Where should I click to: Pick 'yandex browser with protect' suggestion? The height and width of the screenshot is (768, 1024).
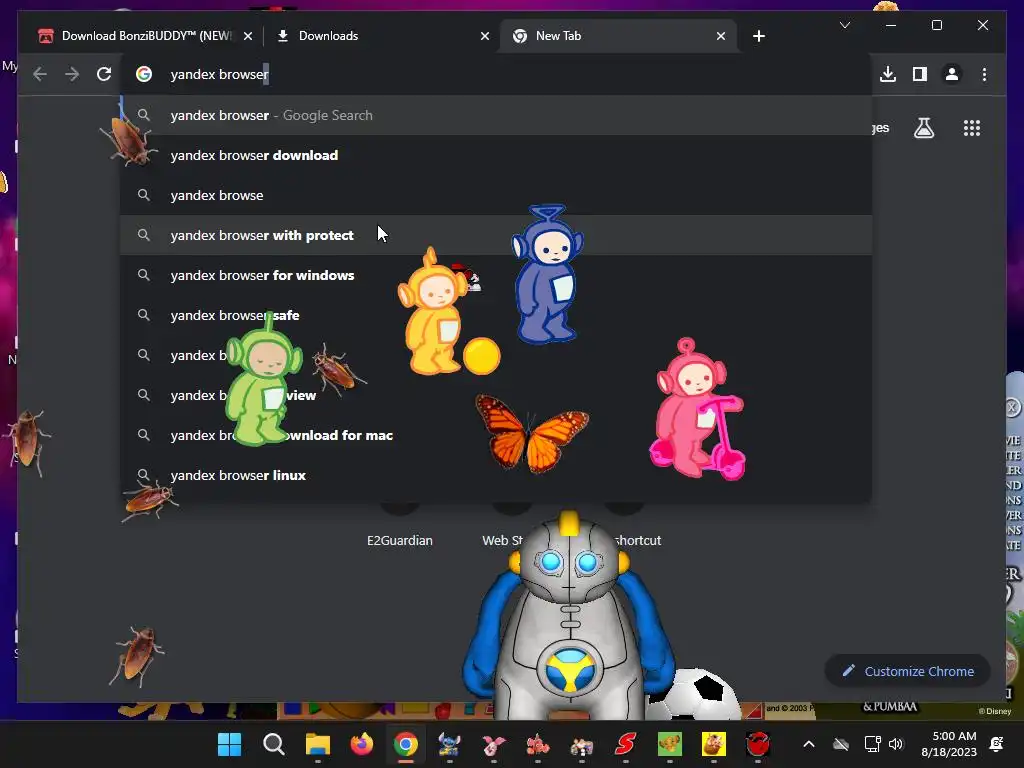click(496, 235)
